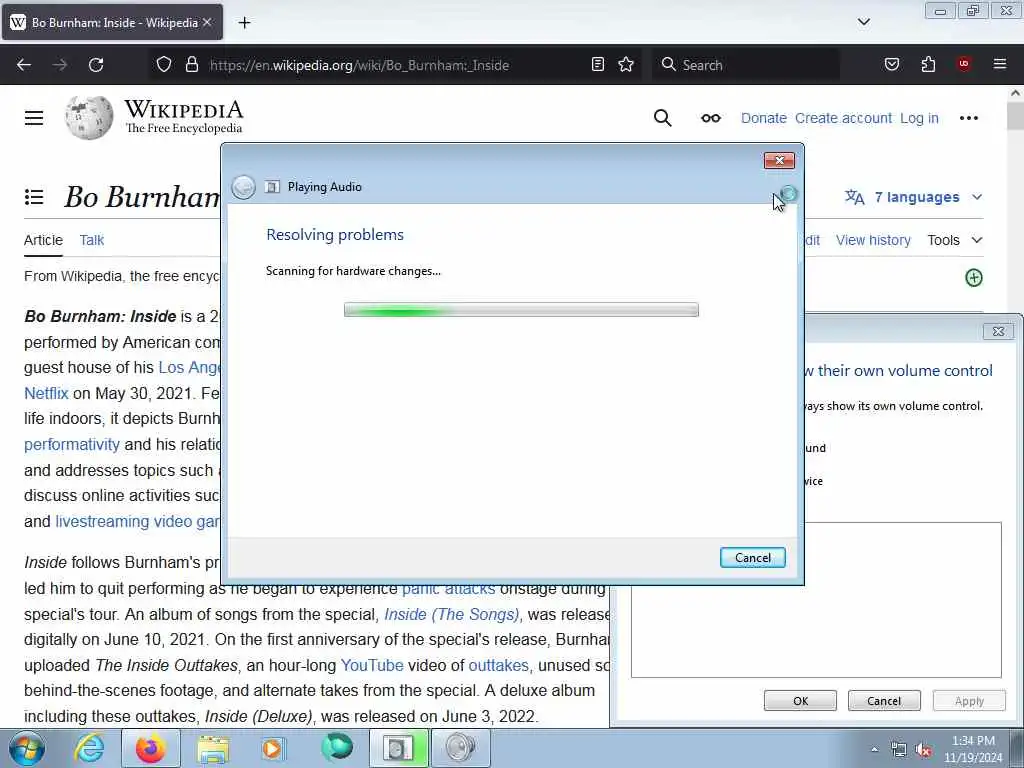Open the tracking protection shield icon

pyautogui.click(x=164, y=65)
